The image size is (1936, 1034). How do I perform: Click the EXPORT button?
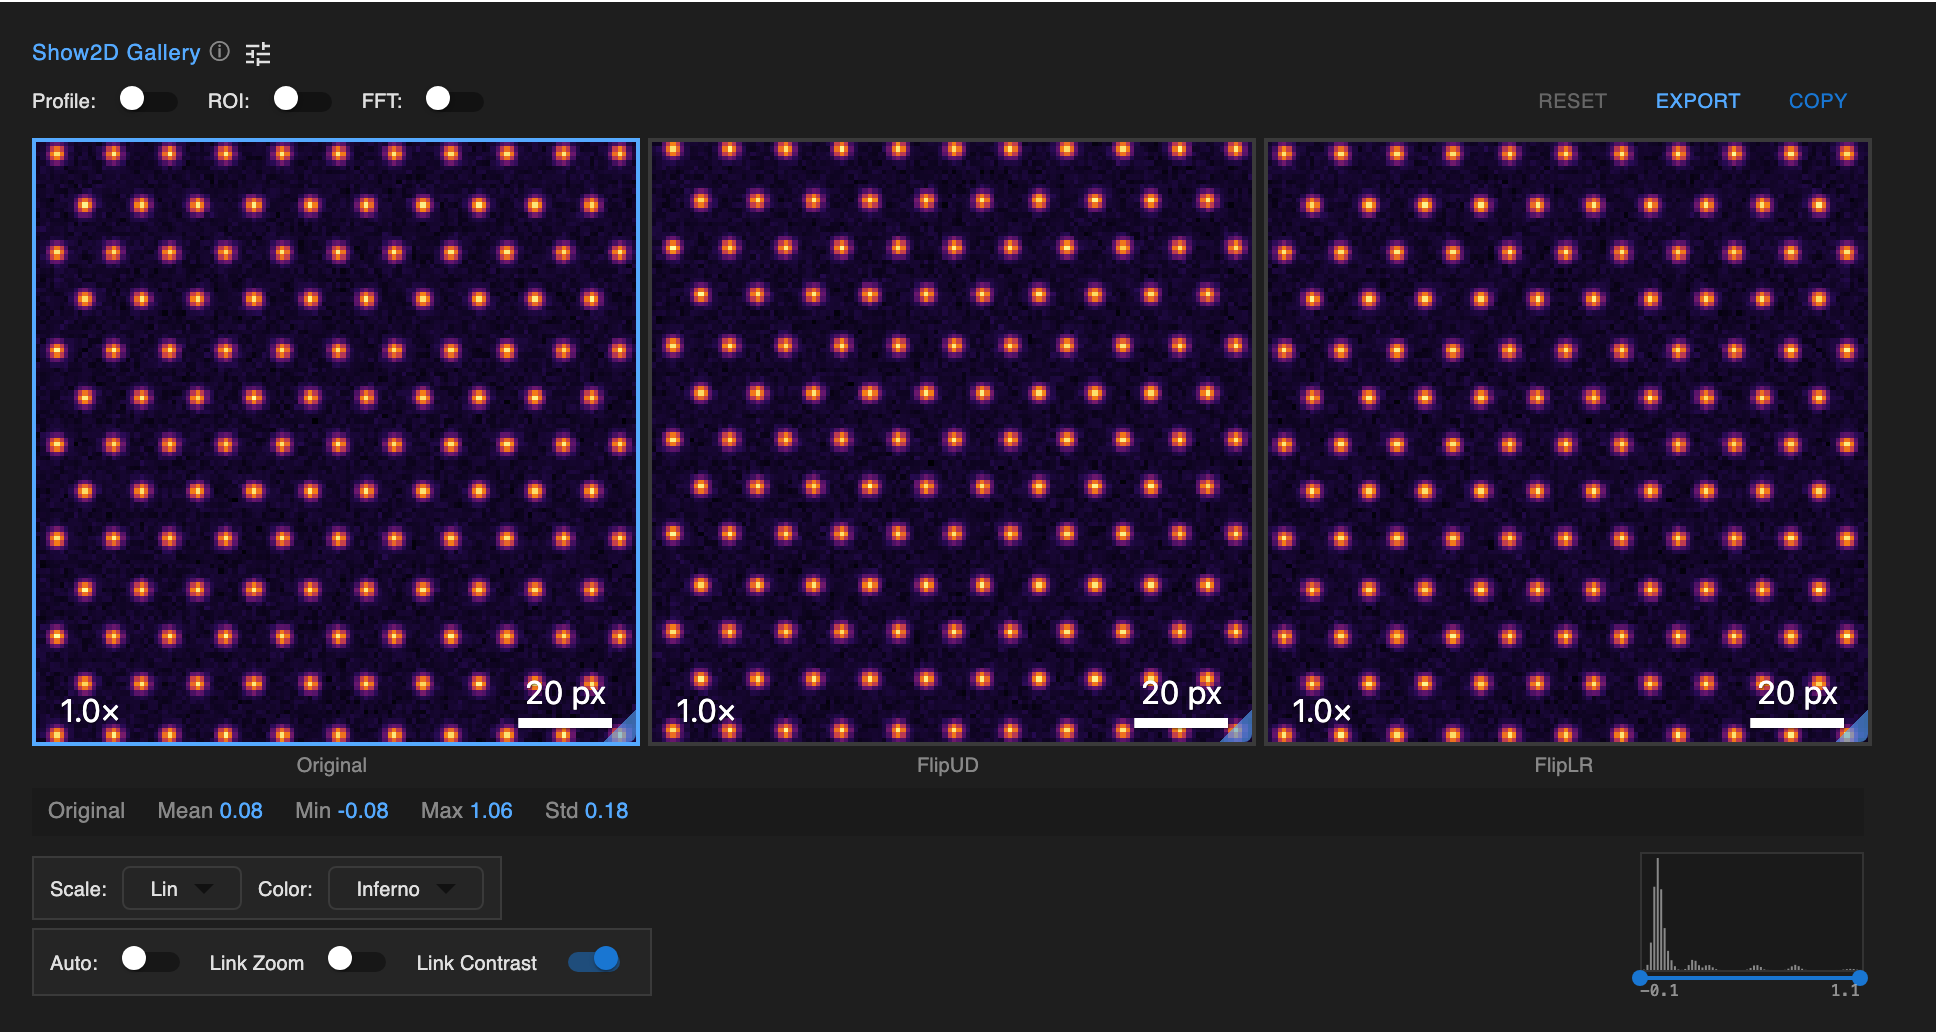click(x=1697, y=100)
